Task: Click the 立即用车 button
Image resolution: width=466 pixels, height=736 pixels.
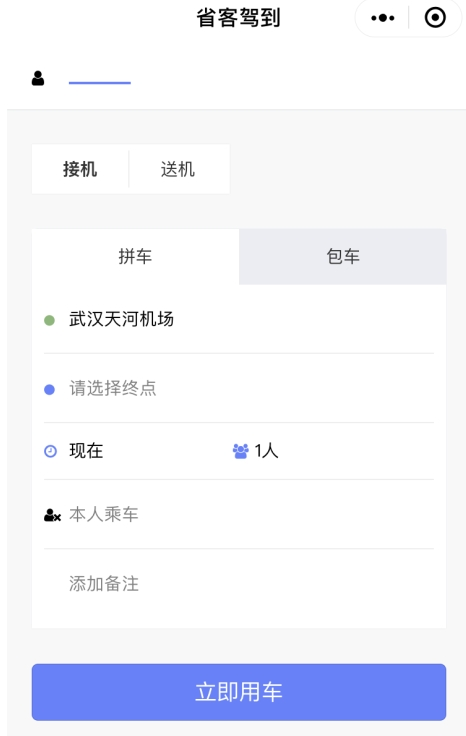Action: click(239, 692)
